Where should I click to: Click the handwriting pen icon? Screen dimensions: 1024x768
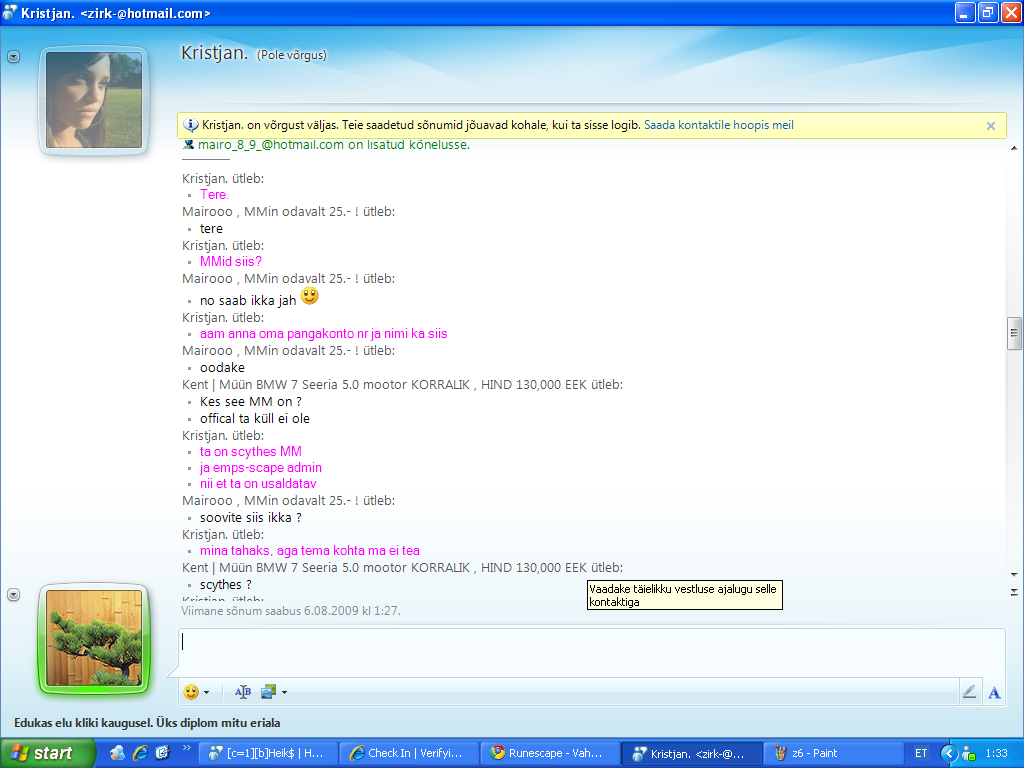(968, 691)
